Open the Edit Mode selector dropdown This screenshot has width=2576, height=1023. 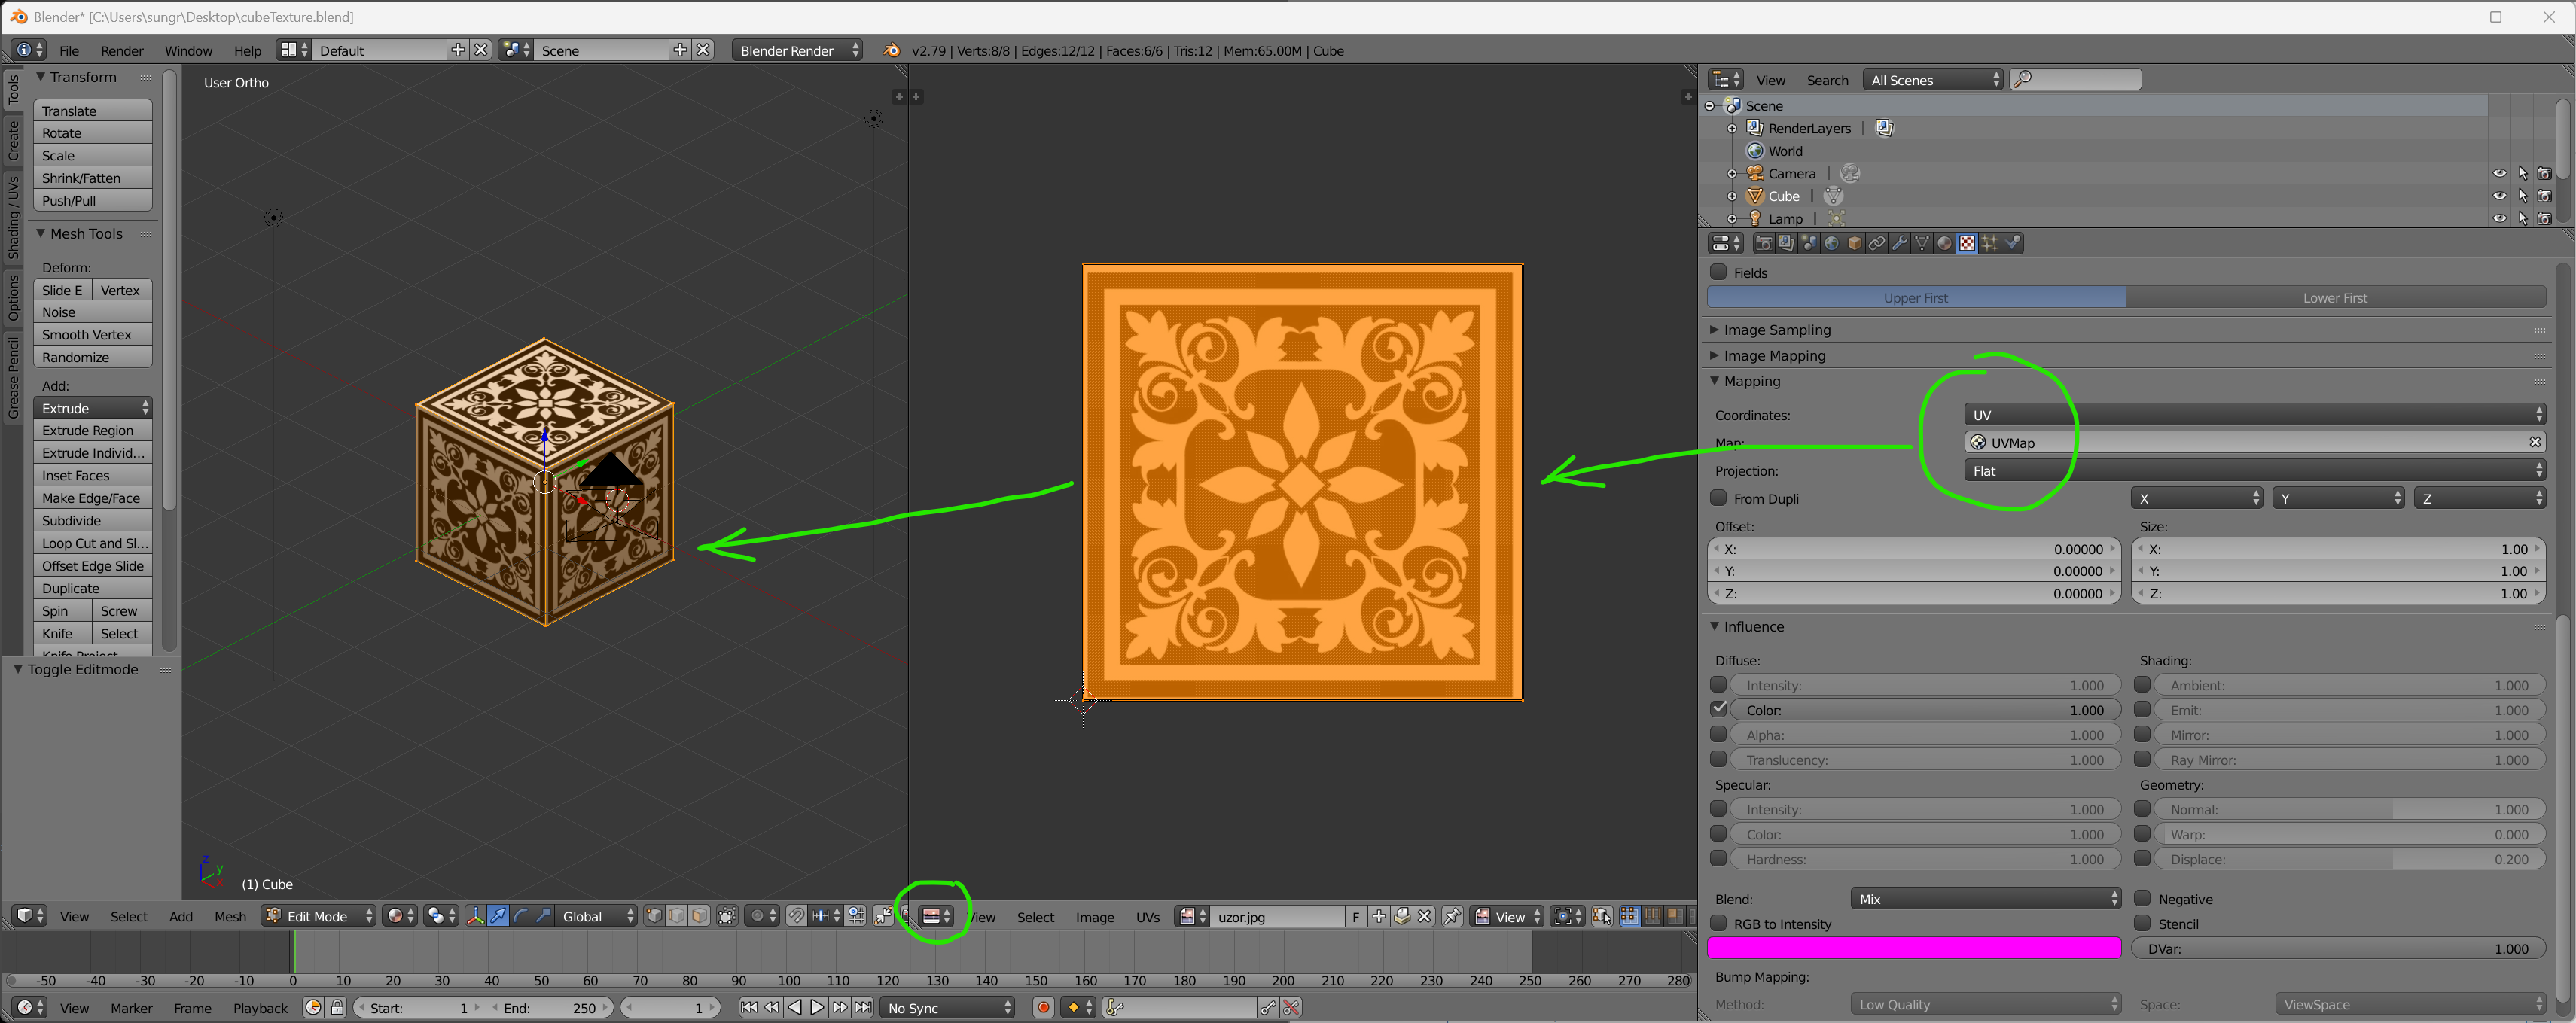(319, 916)
